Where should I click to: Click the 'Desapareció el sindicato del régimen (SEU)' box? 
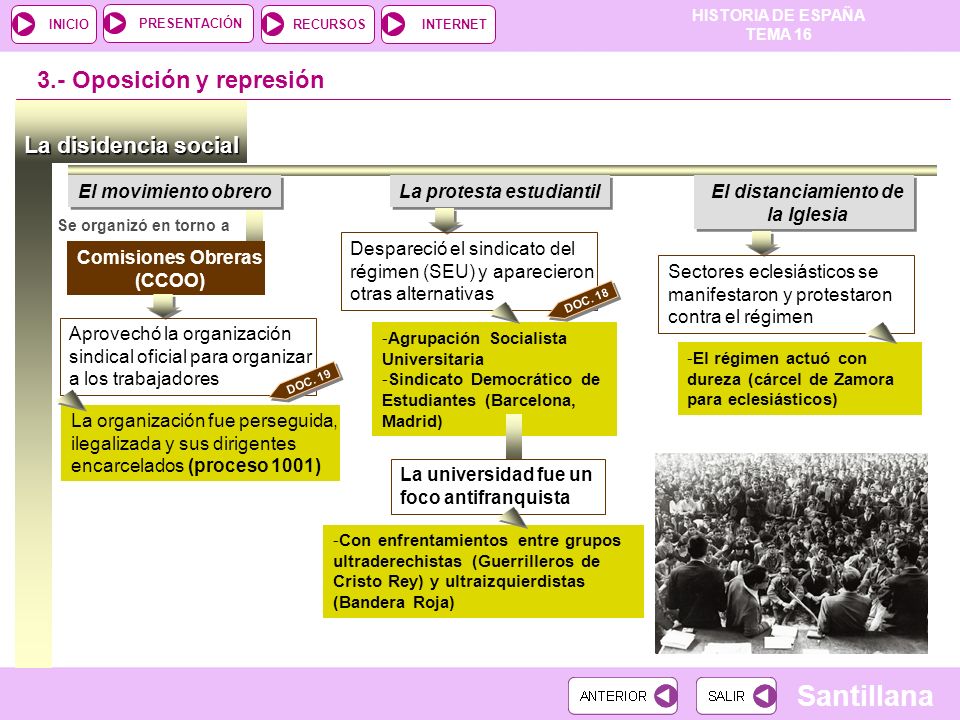click(469, 271)
